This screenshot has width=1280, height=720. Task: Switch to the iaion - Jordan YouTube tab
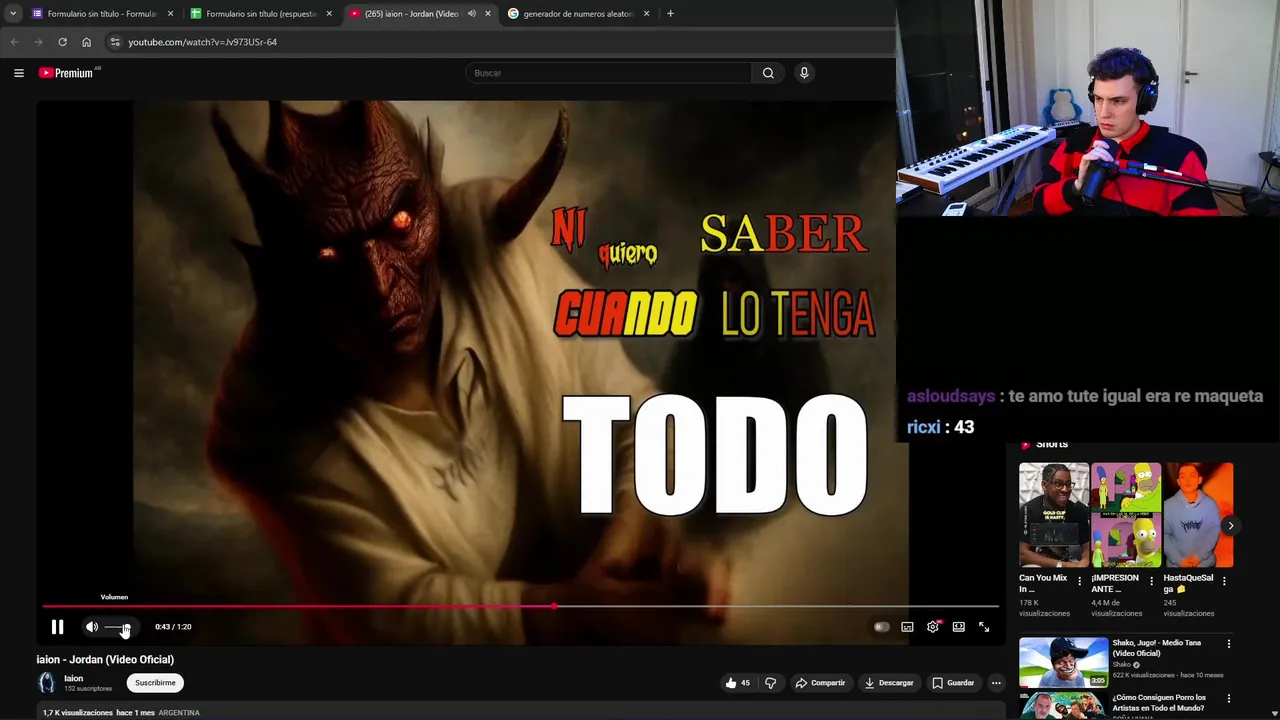410,14
